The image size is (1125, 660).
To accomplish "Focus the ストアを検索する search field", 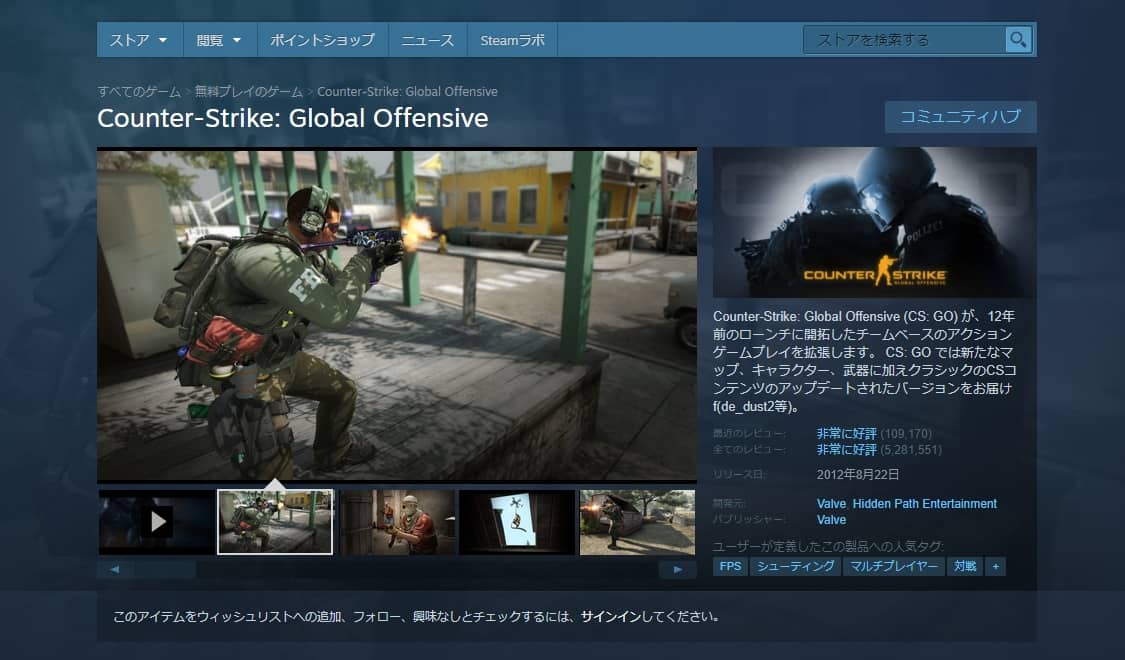I will pyautogui.click(x=904, y=39).
